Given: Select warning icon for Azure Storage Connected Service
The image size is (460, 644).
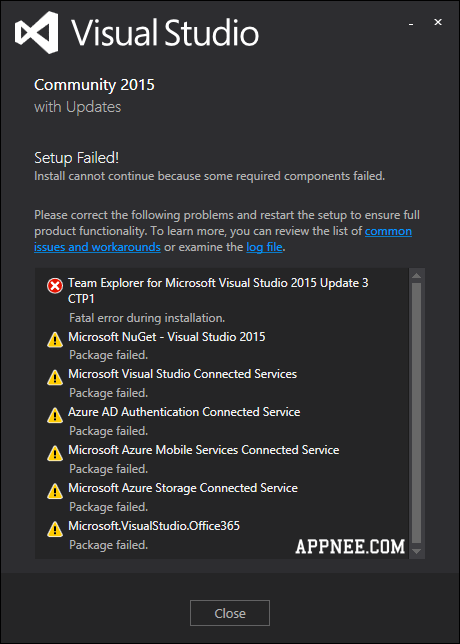Looking at the screenshot, I should coord(55,491).
